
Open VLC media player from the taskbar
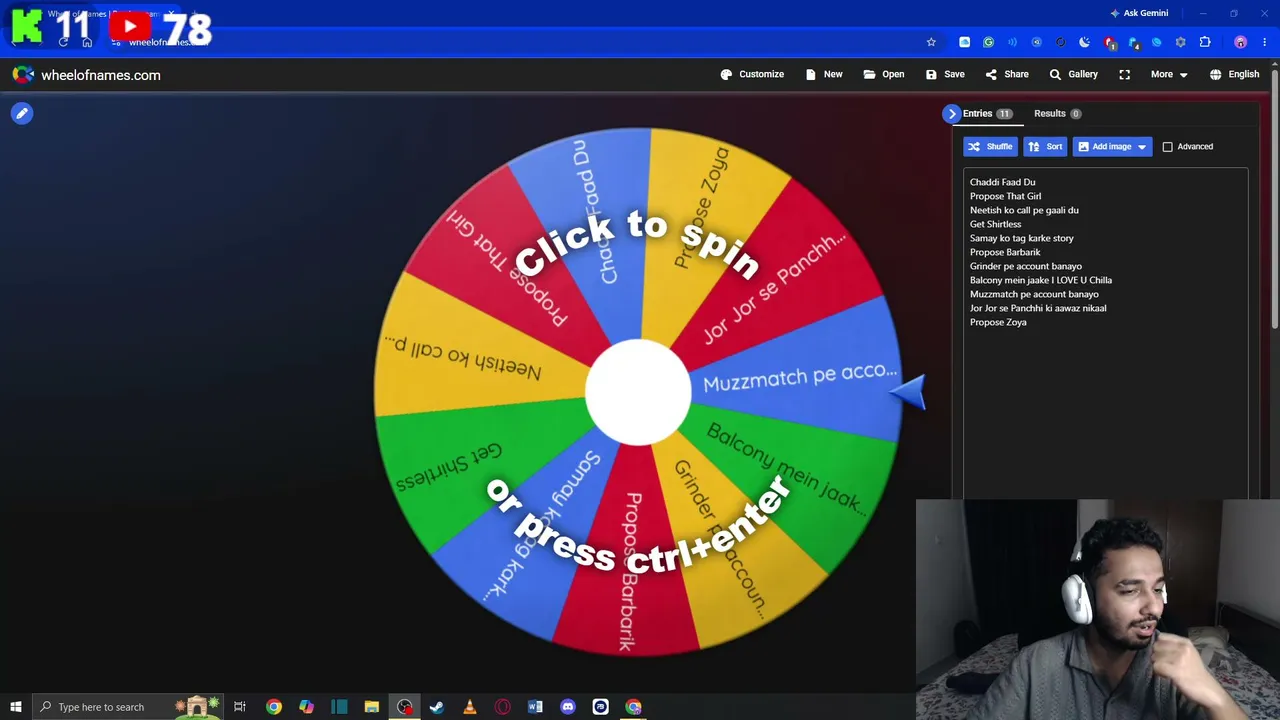(470, 707)
